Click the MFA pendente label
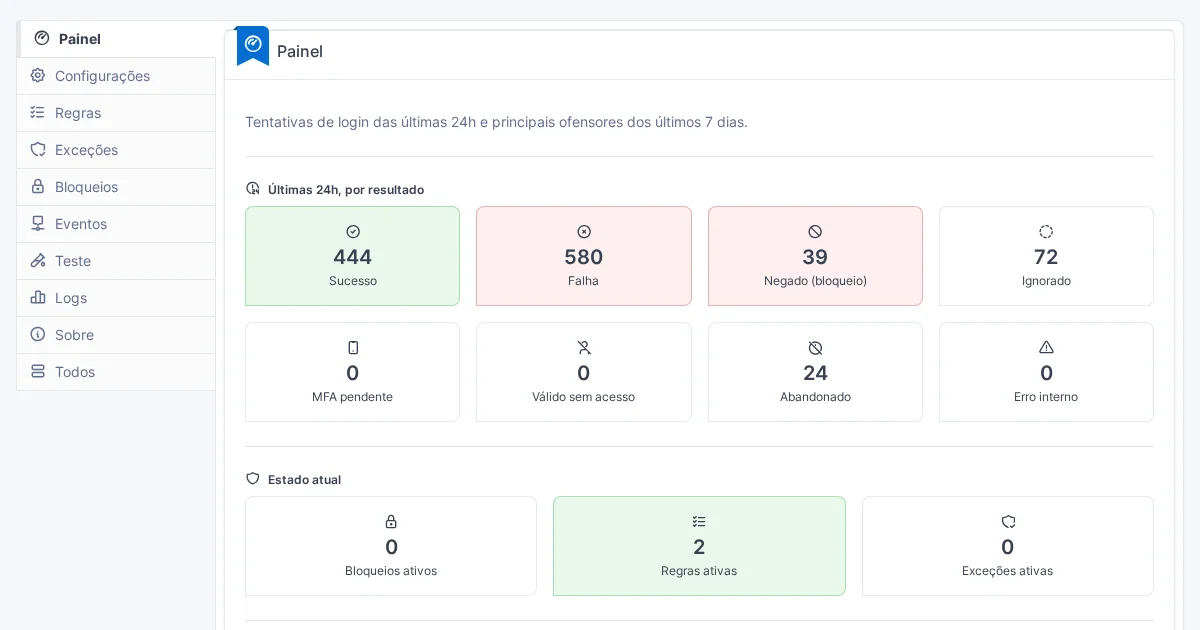1200x630 pixels. (x=353, y=397)
